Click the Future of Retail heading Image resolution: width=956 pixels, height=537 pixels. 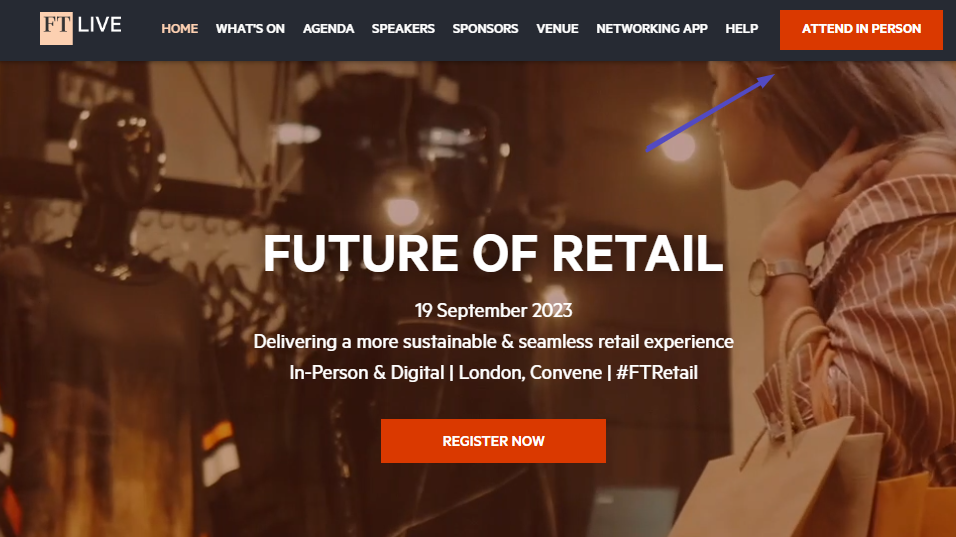[493, 254]
